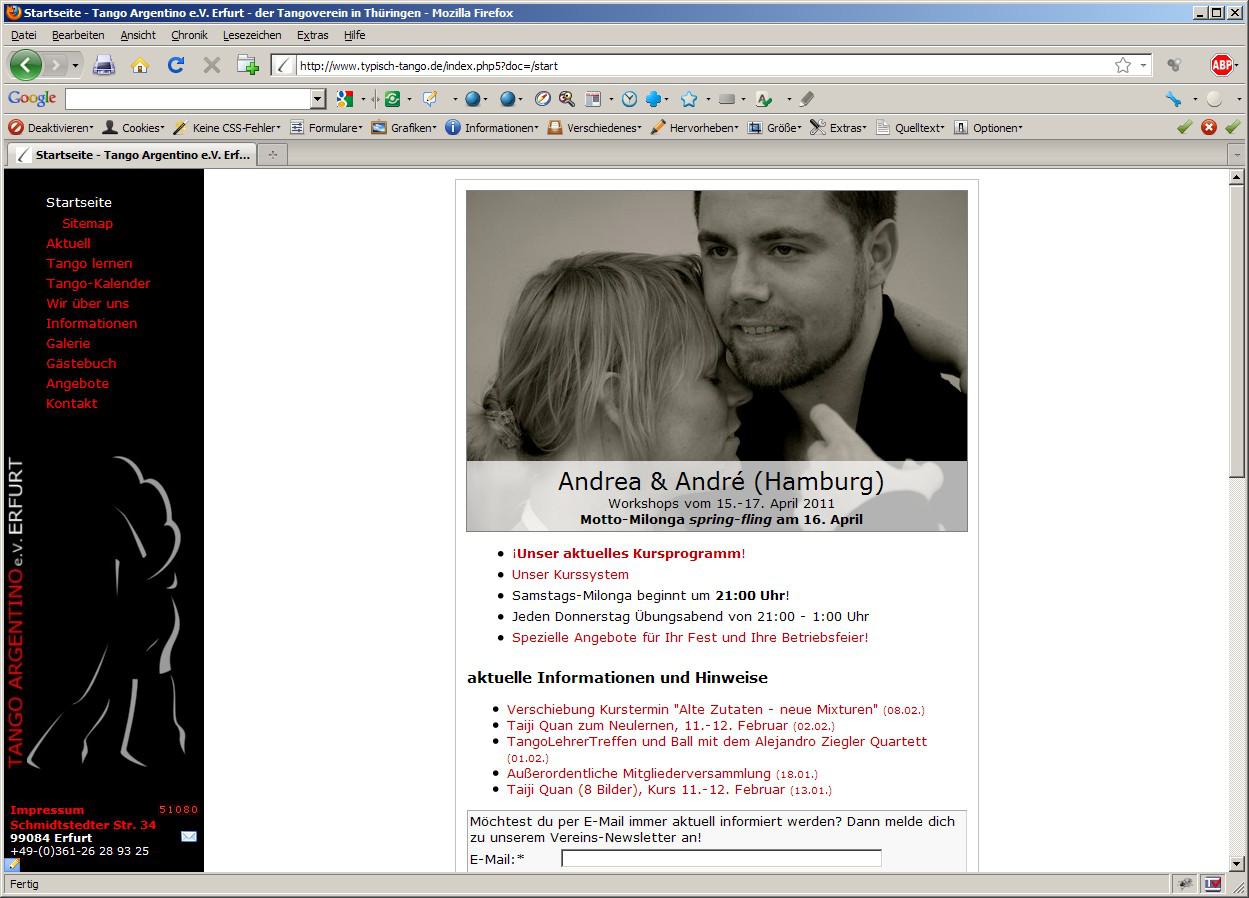Open a new tab with folder-plus icon
Screen dimensions: 1249x898
(247, 65)
